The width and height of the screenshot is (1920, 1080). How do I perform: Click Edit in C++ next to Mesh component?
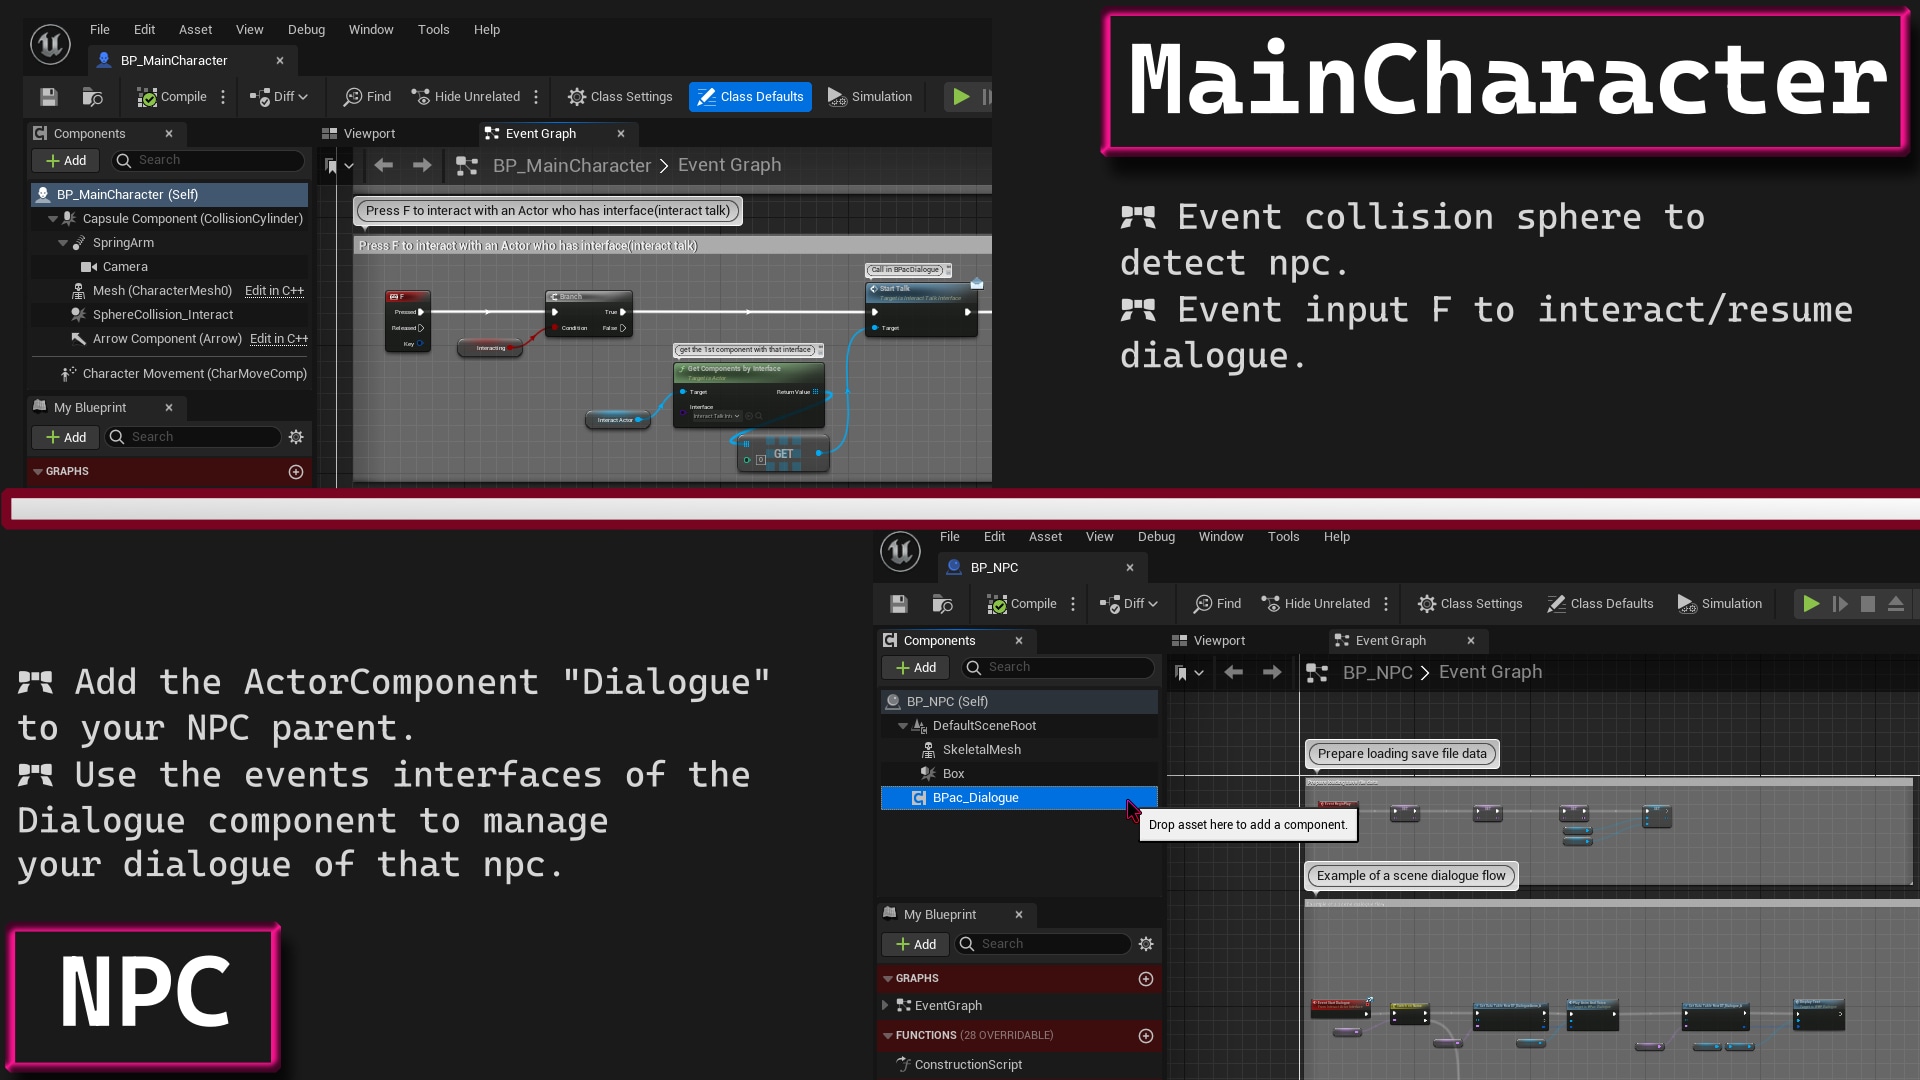[x=274, y=291]
